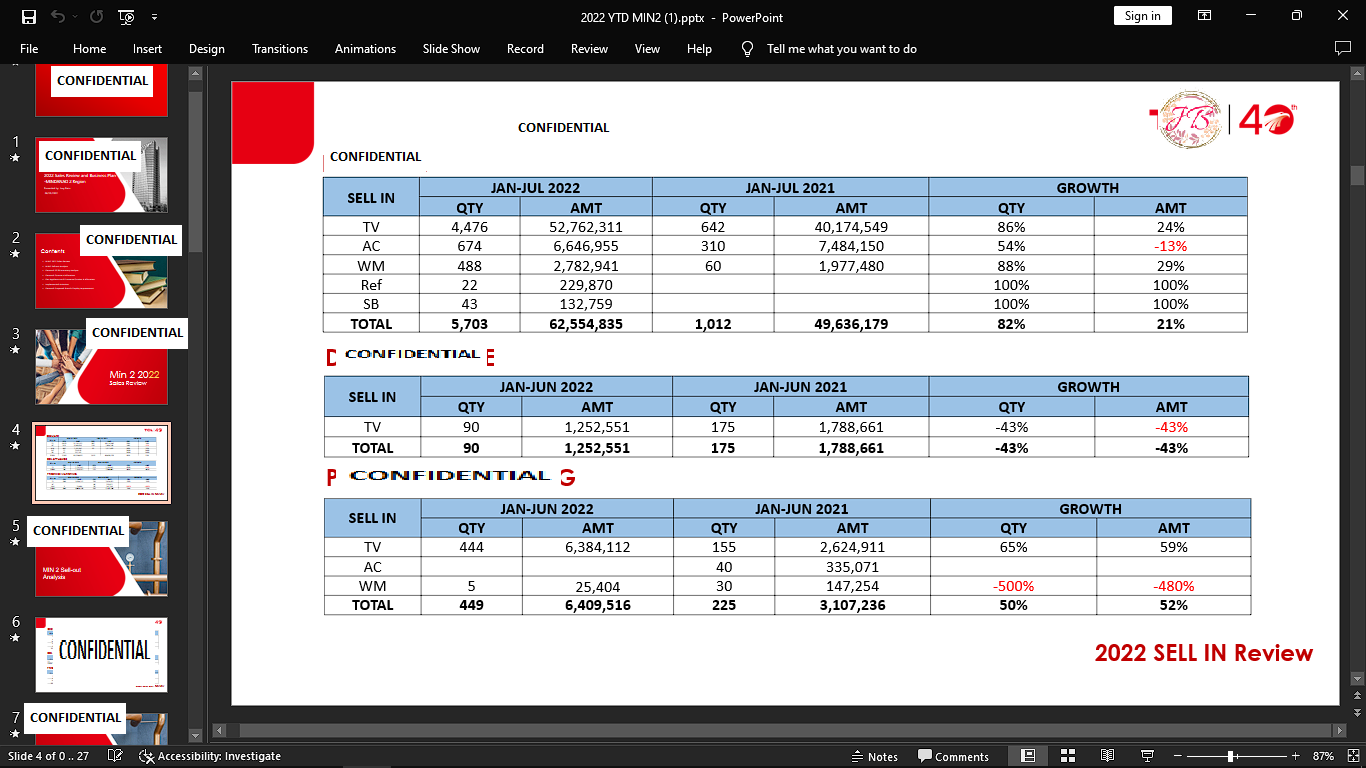Screen dimensions: 1366x768
Task: Save the presentation with the floppy disk icon
Action: pyautogui.click(x=29, y=17)
